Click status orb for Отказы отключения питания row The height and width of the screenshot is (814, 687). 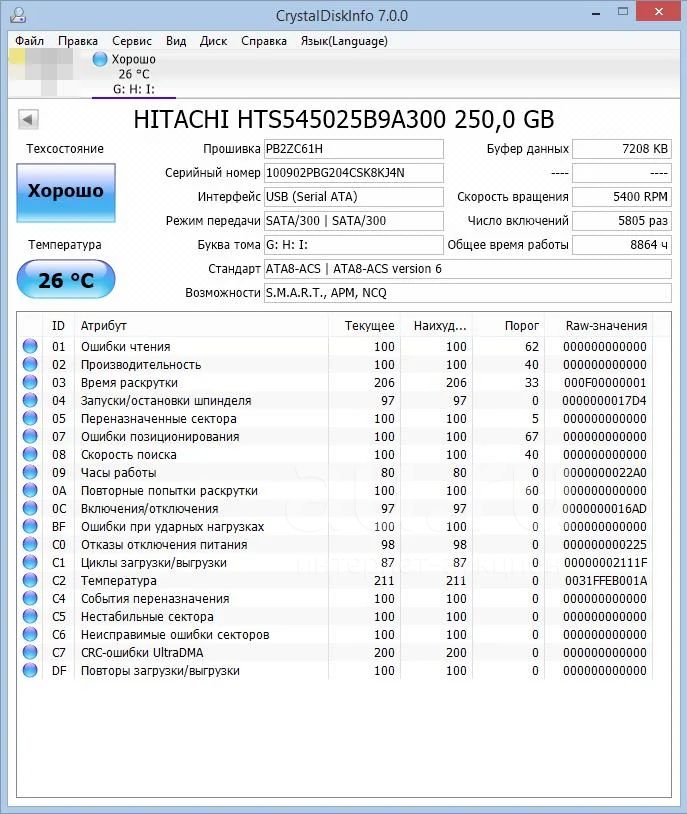[30, 544]
